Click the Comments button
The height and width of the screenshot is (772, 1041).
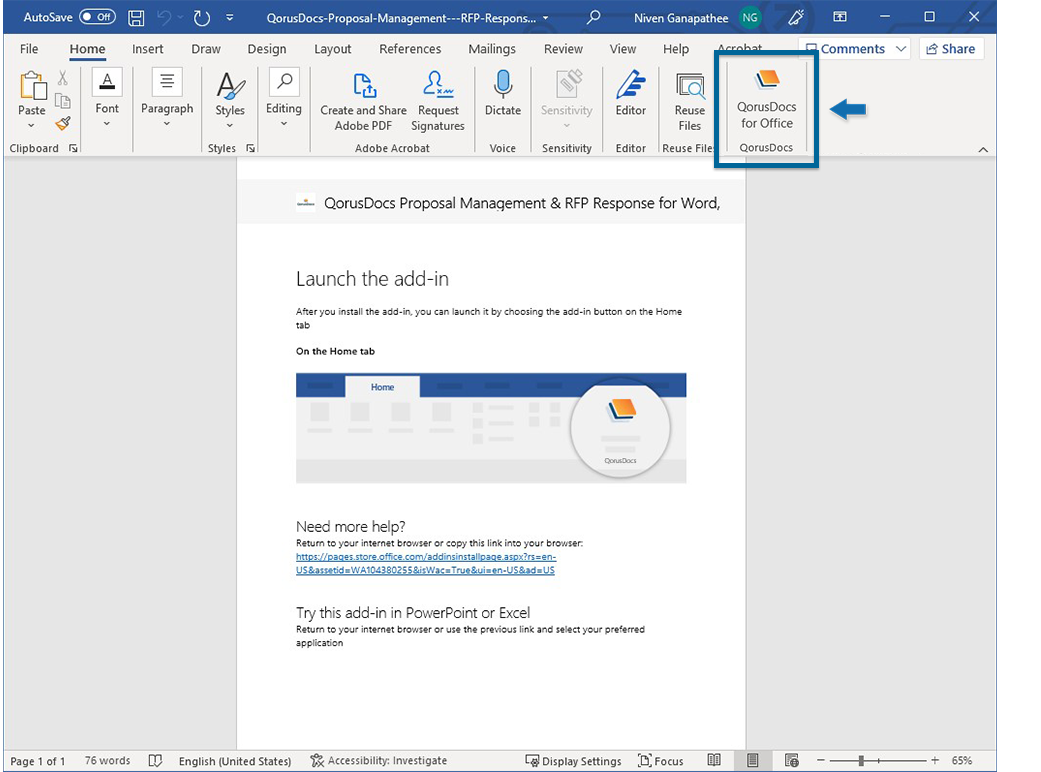tap(845, 48)
